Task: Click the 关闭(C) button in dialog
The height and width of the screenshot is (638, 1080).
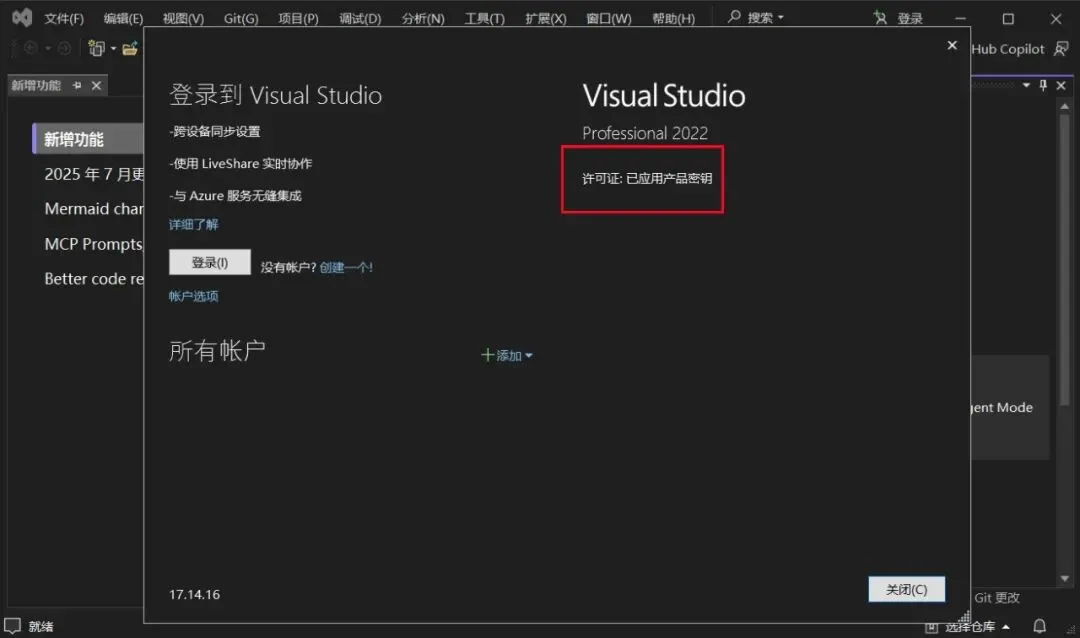Action: point(906,590)
